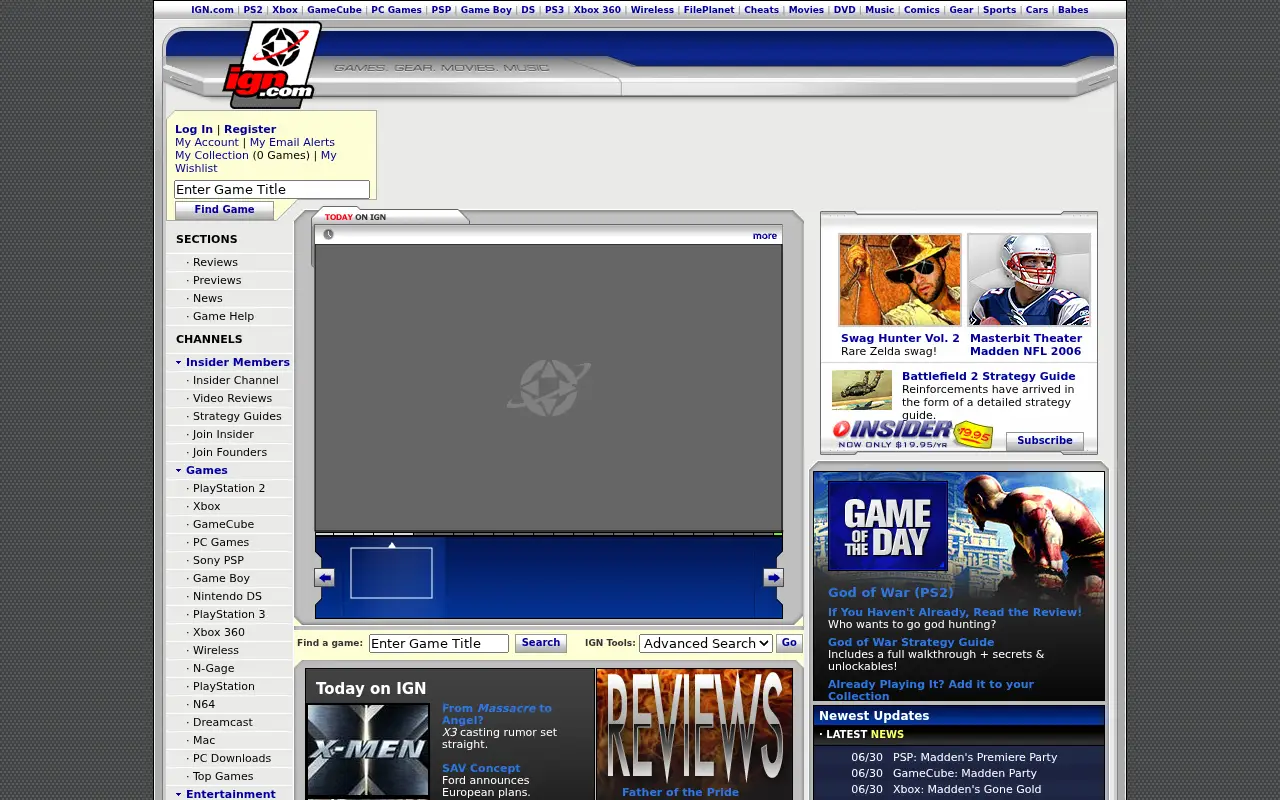Screen dimensions: 1280x800
Task: Click the clock icon in Today on IGN panel
Action: [x=328, y=235]
